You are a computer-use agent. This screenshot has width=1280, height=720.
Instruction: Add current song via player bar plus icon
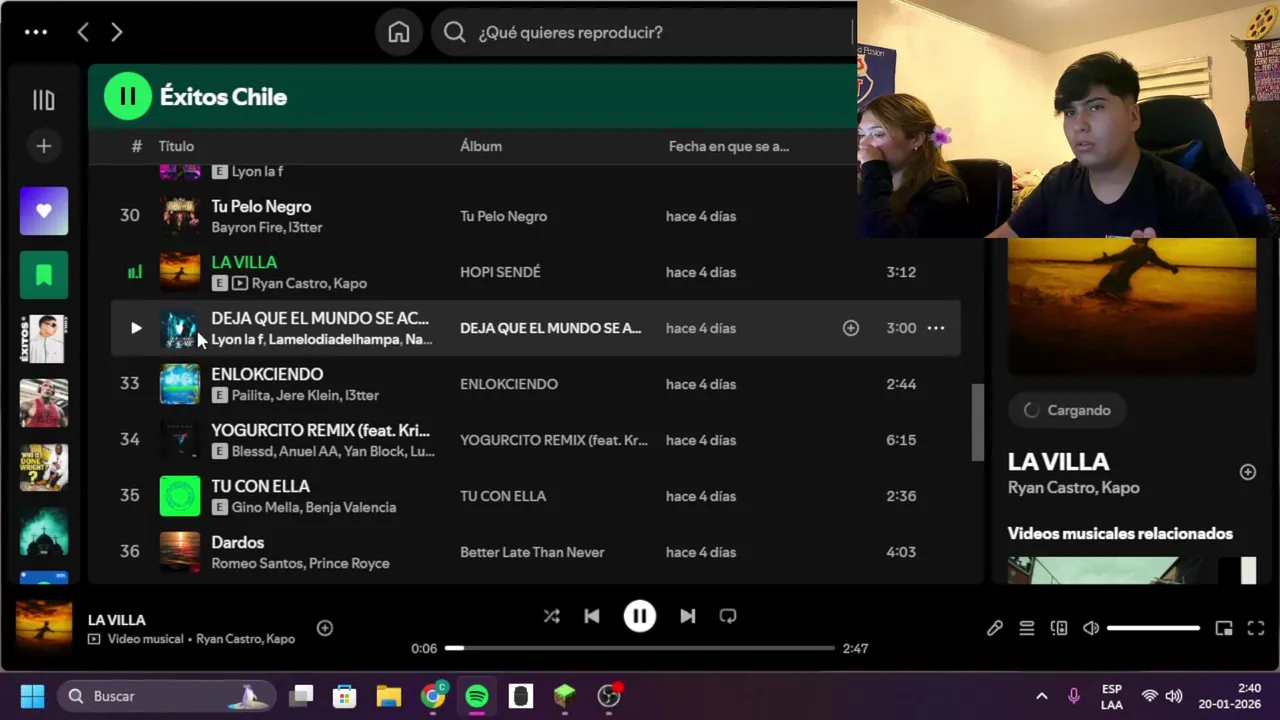point(325,628)
